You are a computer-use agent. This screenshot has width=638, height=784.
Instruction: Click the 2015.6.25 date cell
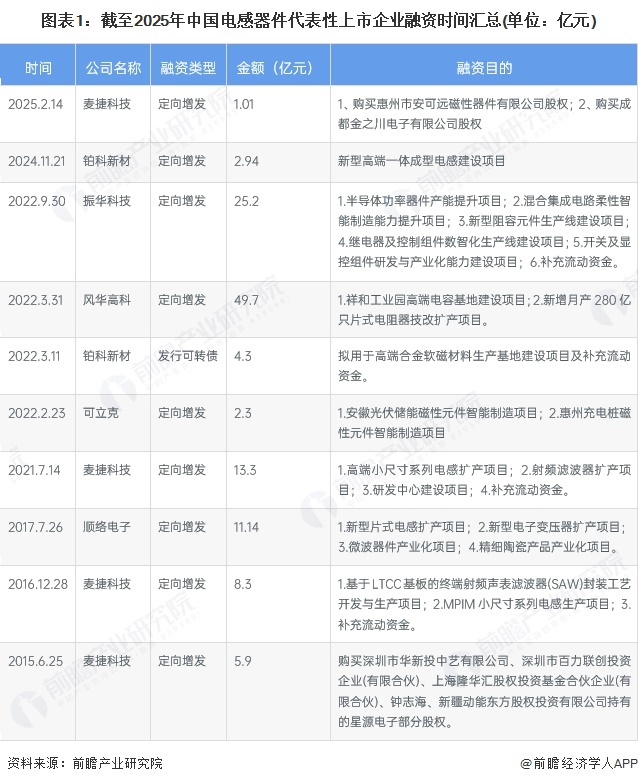(34, 661)
